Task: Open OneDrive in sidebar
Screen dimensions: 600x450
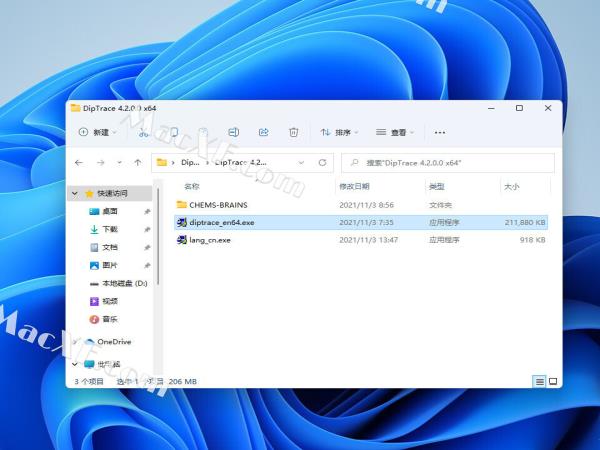Action: (114, 342)
